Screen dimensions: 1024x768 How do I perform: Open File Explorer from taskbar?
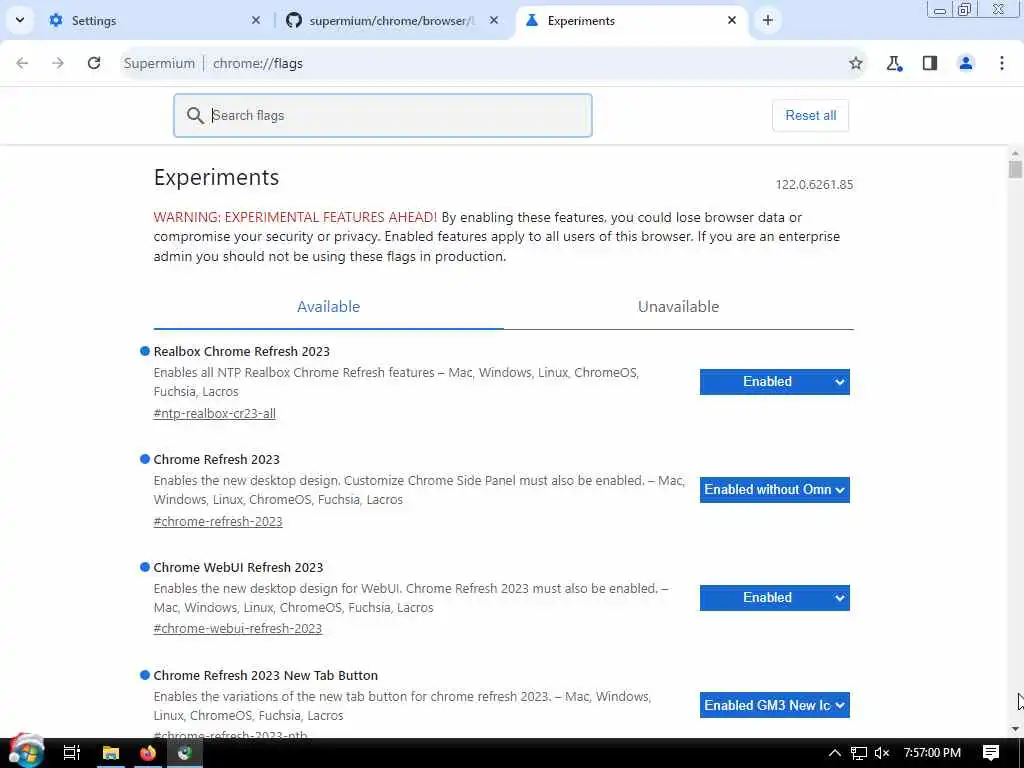110,753
